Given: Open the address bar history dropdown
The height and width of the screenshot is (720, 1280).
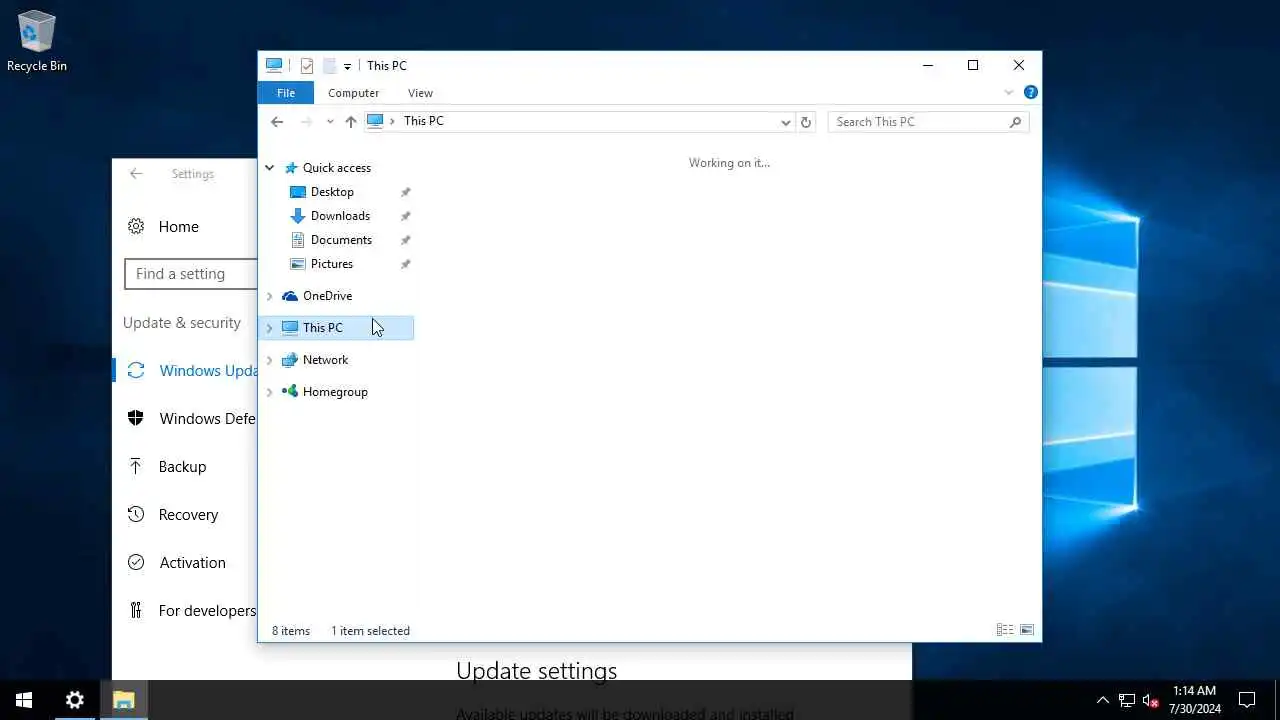Looking at the screenshot, I should click(x=785, y=122).
